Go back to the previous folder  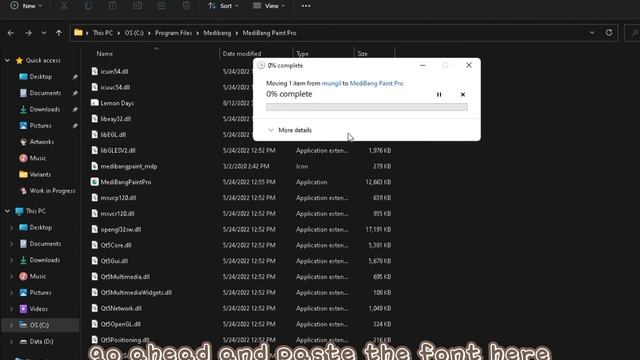(x=11, y=33)
